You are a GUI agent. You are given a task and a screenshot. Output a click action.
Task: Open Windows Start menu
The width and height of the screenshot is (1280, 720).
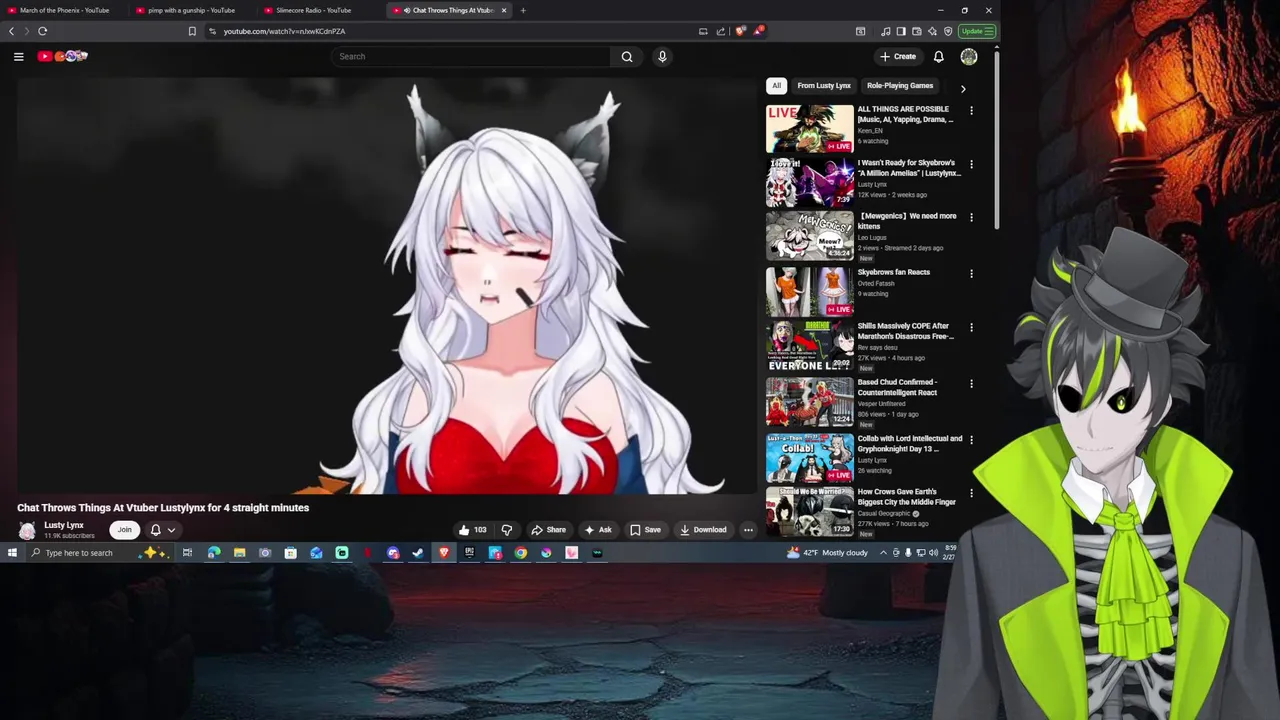pyautogui.click(x=12, y=553)
